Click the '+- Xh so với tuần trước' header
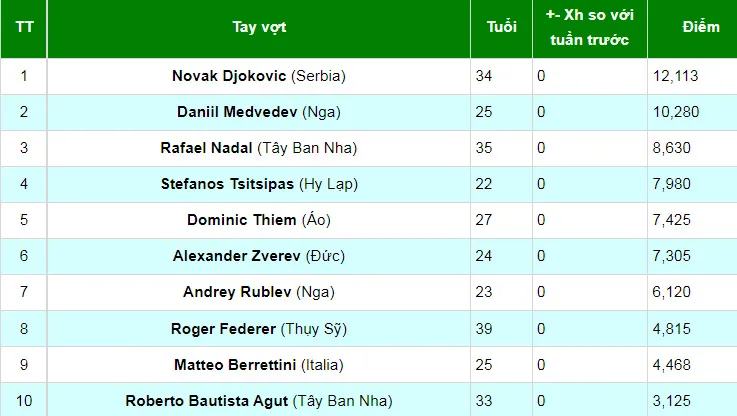Screen dimensions: 737x416 [x=590, y=27]
